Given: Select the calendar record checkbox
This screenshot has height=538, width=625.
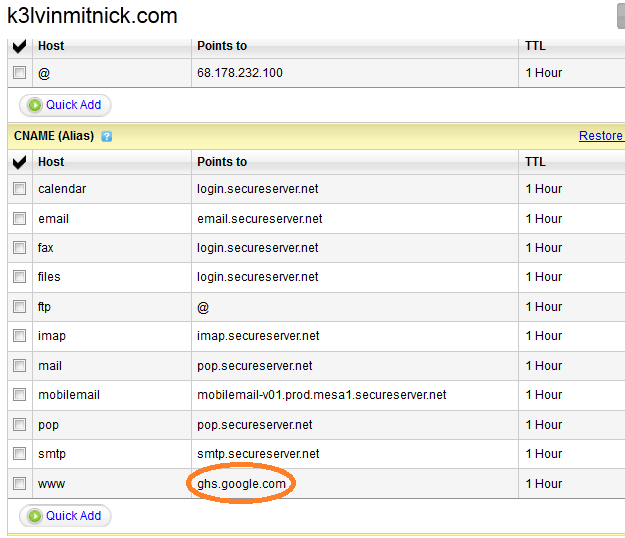Looking at the screenshot, I should (19, 188).
